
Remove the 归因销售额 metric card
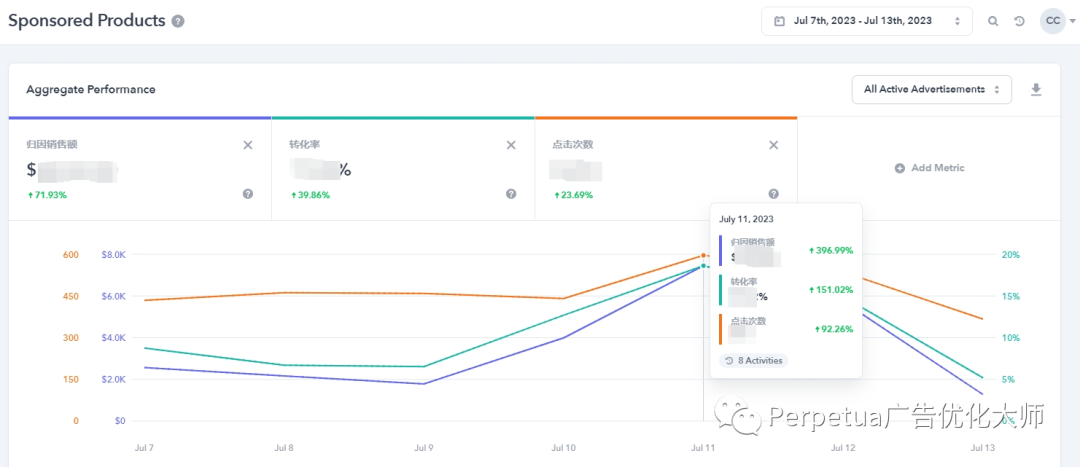(x=248, y=145)
